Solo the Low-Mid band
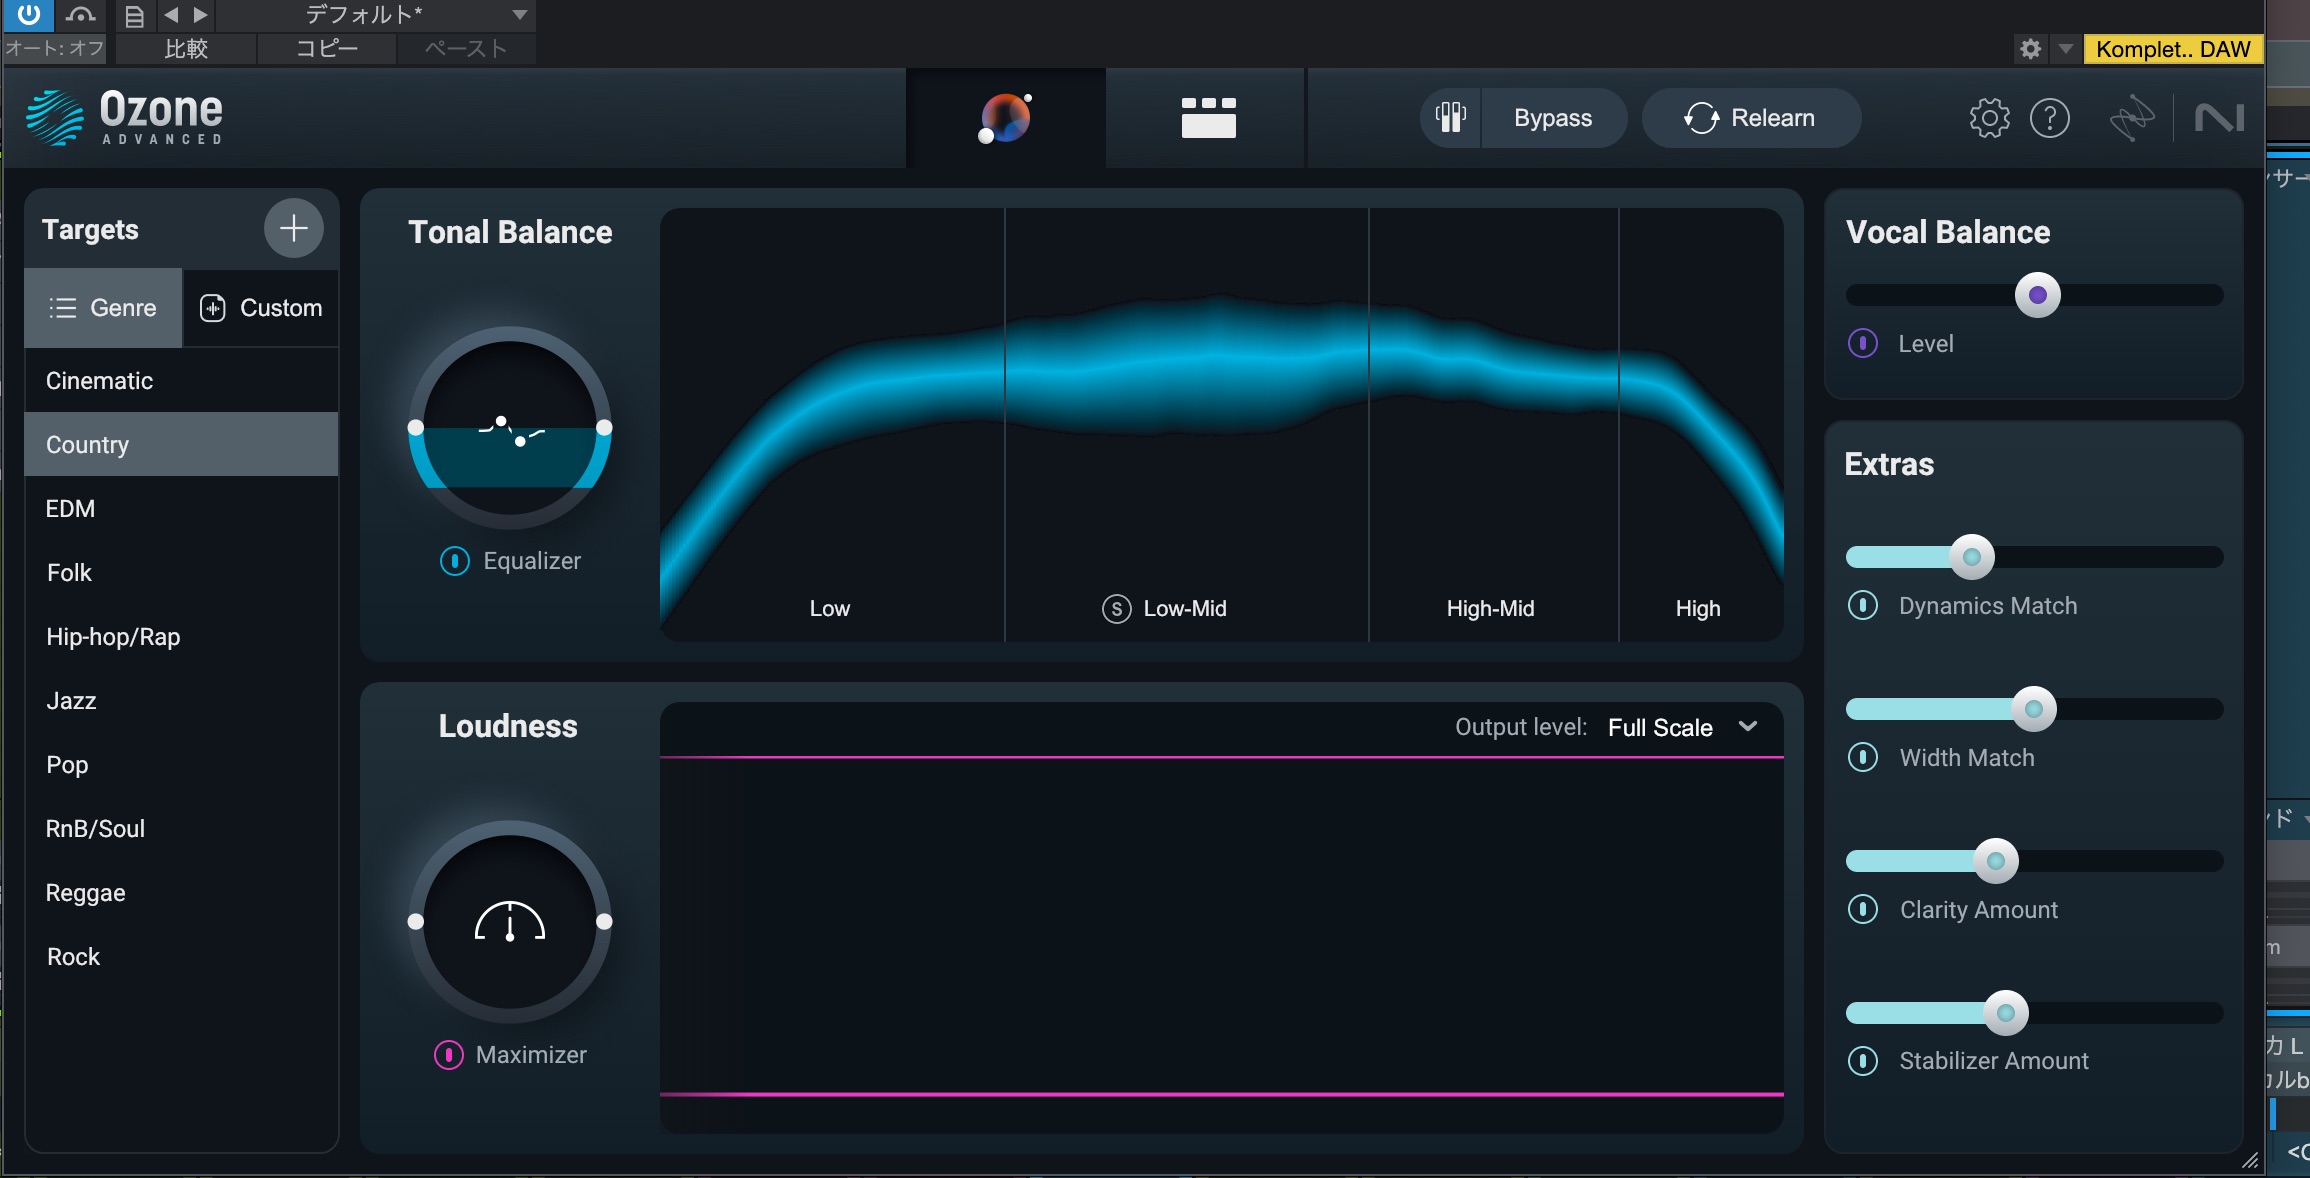Image resolution: width=2310 pixels, height=1178 pixels. pos(1116,608)
